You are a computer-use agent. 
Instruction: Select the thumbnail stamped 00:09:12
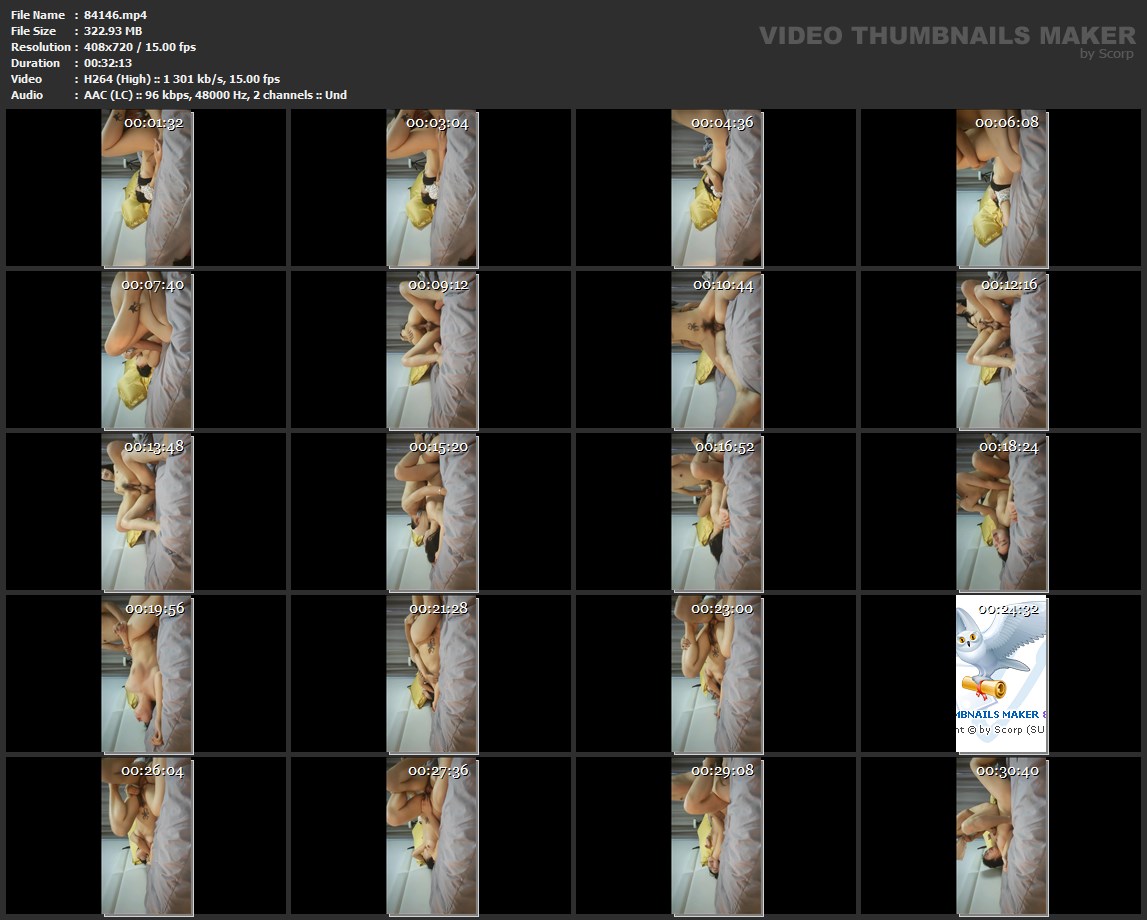432,349
